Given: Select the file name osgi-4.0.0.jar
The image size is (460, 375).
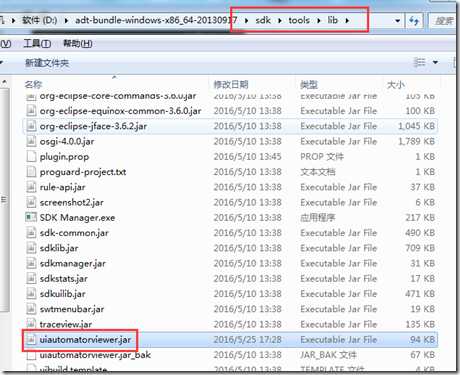Looking at the screenshot, I should (67, 141).
